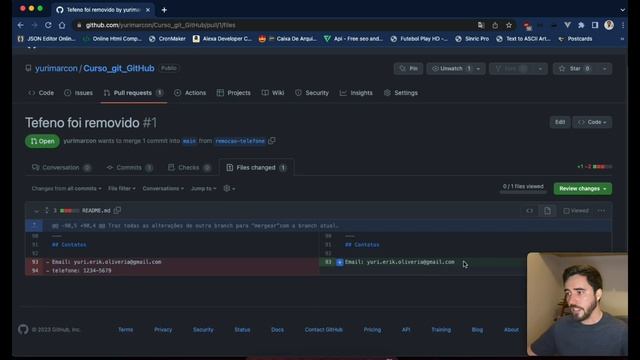Open the Security repository tab
The width and height of the screenshot is (640, 360).
tap(312, 93)
